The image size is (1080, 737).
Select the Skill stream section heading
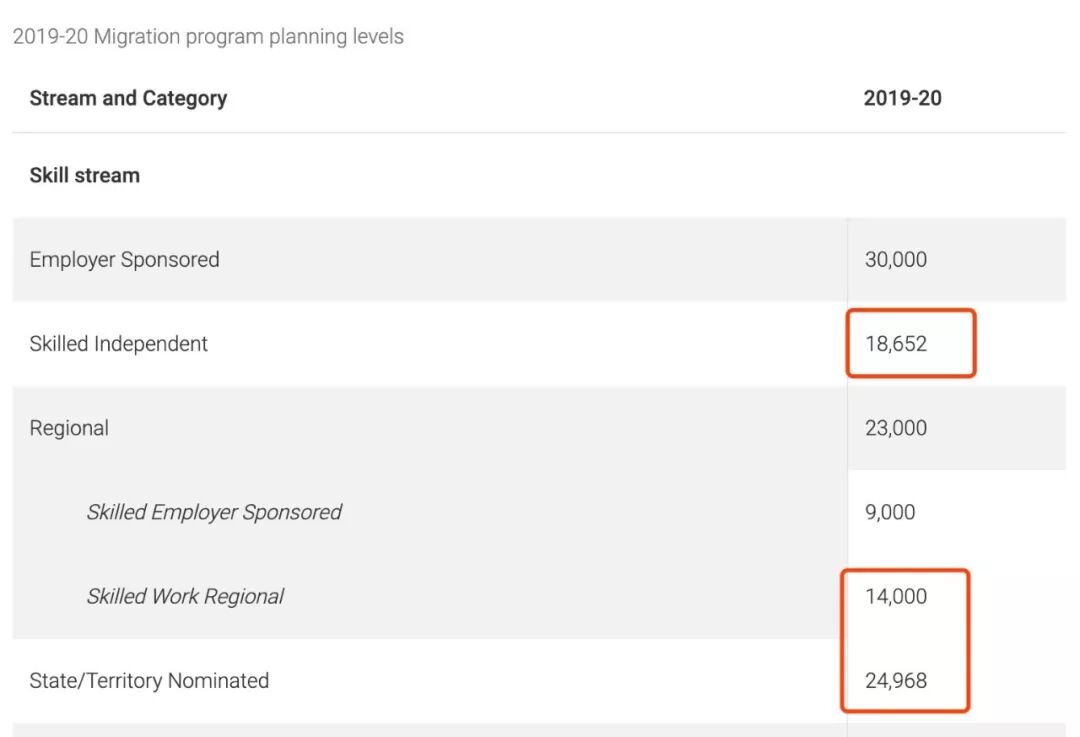85,175
